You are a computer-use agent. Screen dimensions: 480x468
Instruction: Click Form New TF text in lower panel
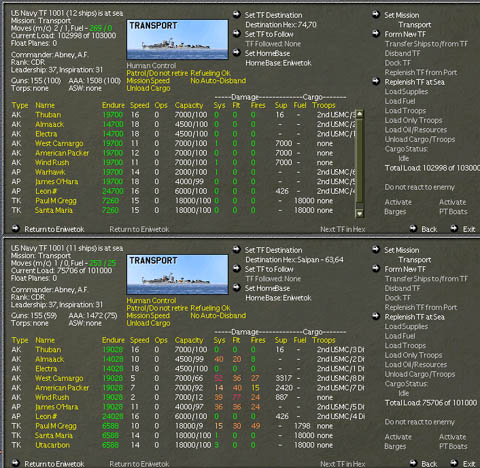(x=405, y=269)
